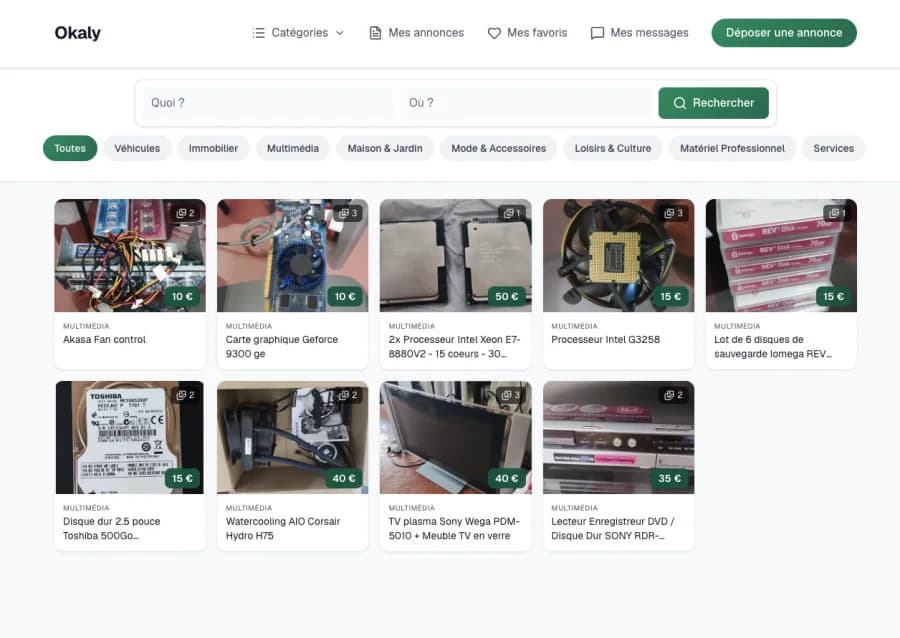Select the Multimédia category filter
Viewport: 900px width, 638px height.
coord(293,148)
